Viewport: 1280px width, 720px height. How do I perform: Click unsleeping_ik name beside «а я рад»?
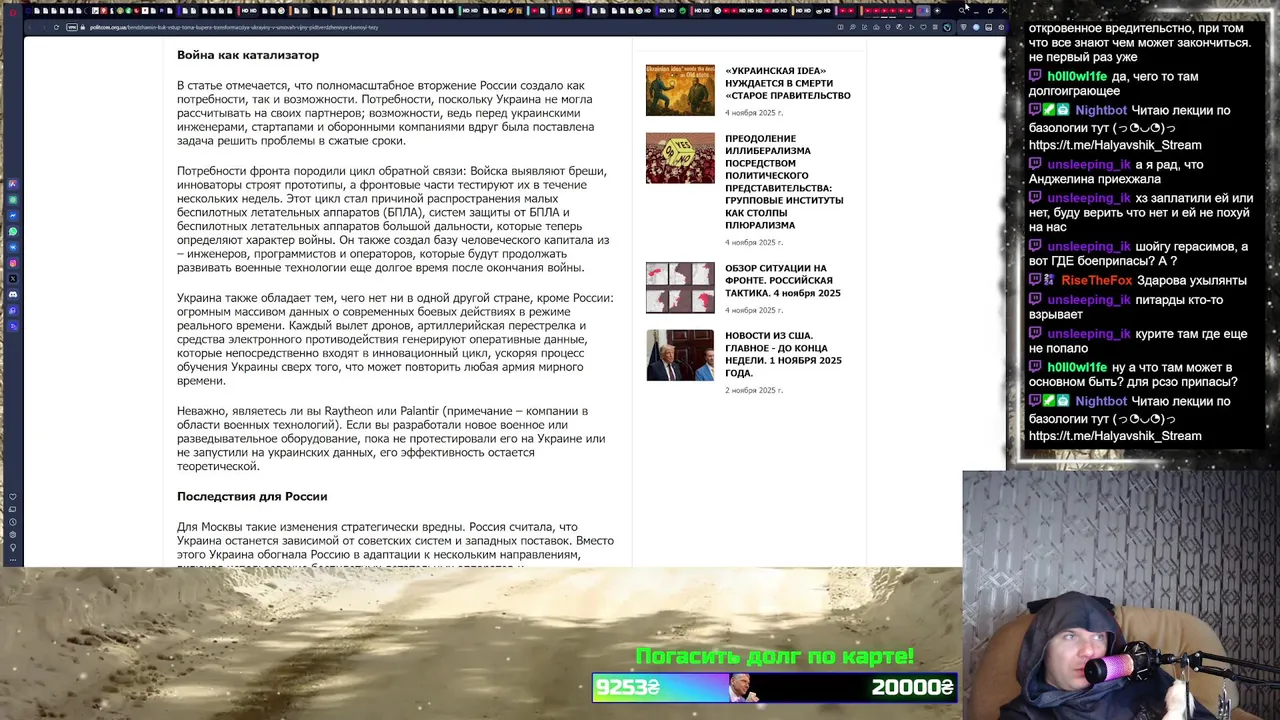pyautogui.click(x=1089, y=164)
